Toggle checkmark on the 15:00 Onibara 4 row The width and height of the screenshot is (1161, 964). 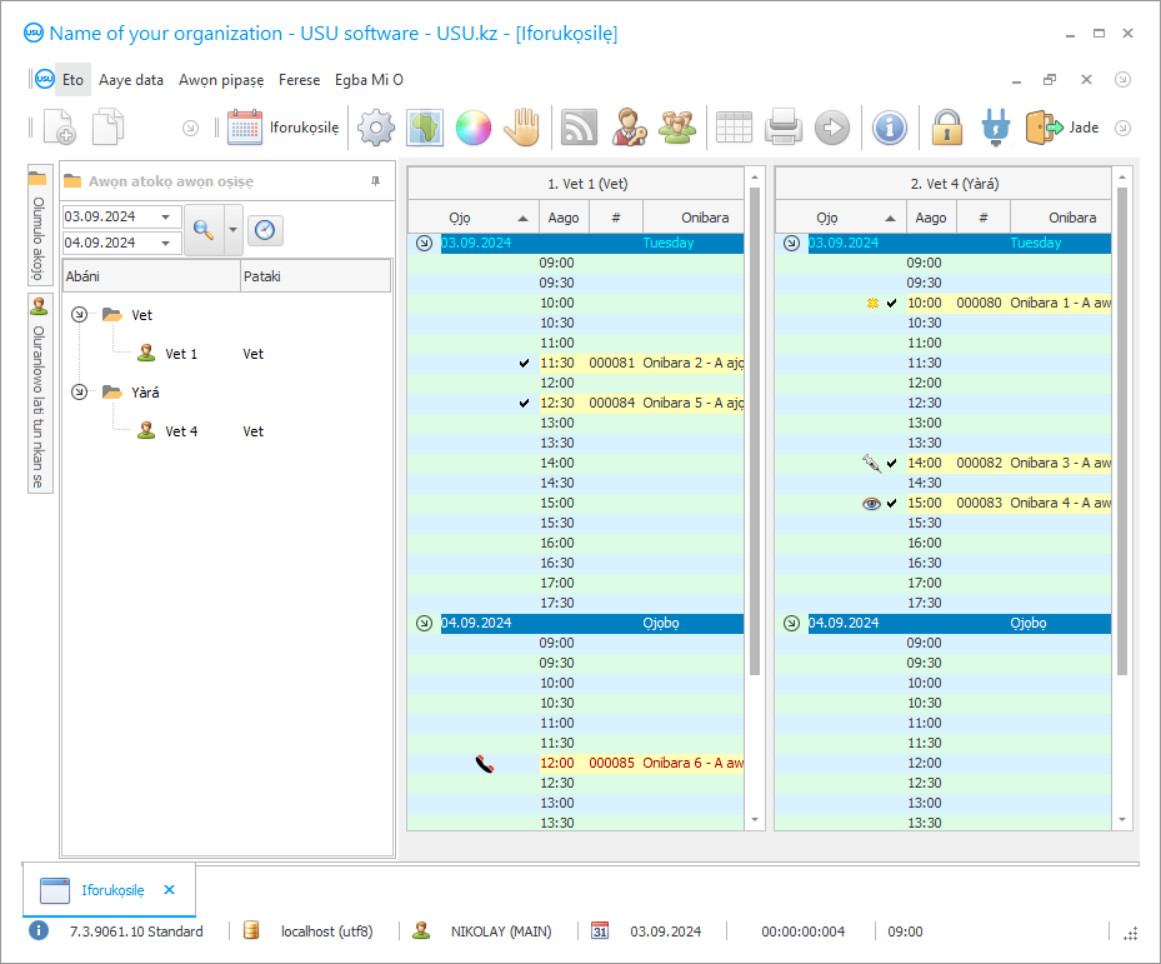891,503
